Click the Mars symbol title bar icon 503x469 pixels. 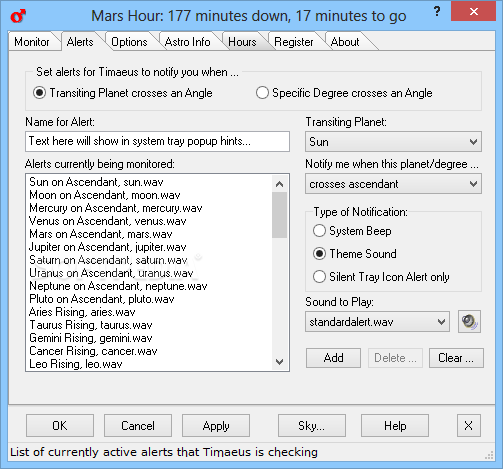tap(18, 16)
